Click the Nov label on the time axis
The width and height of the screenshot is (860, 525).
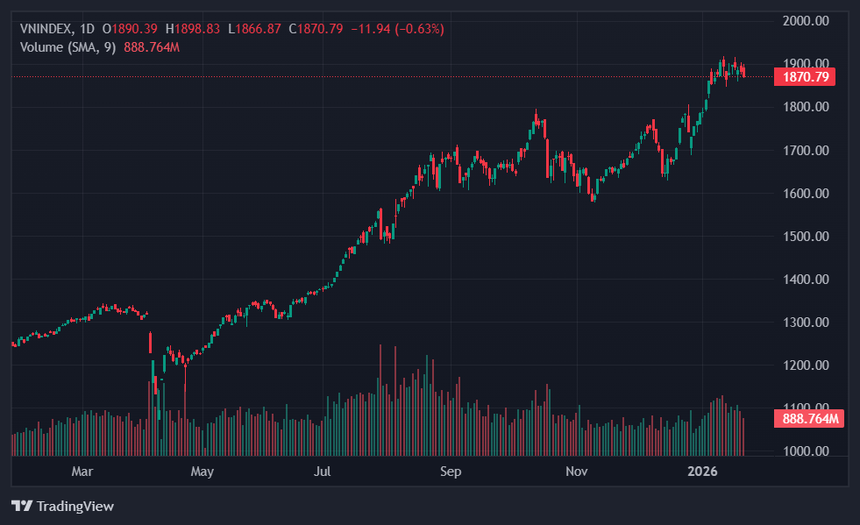click(575, 470)
